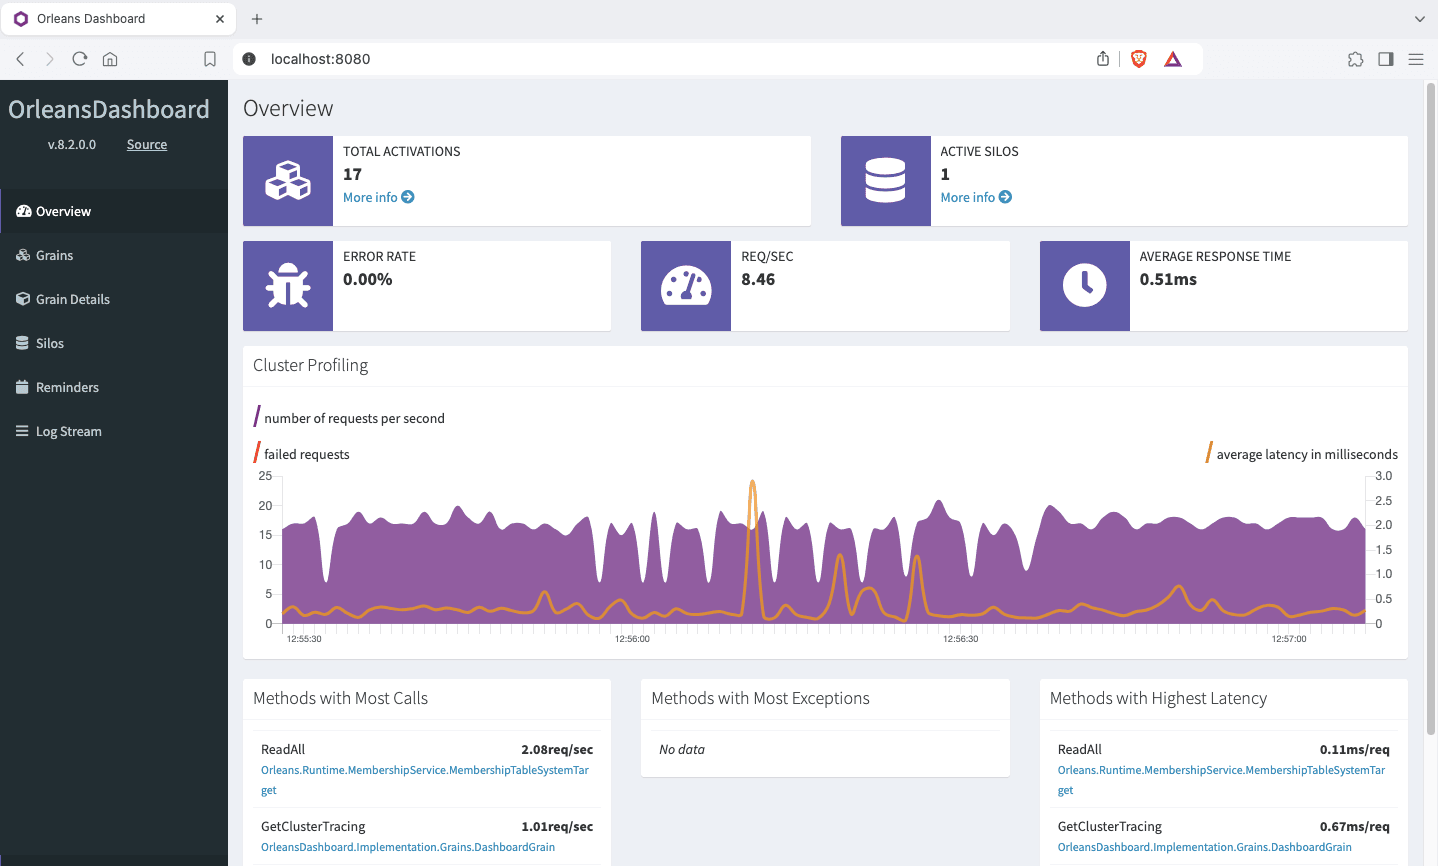Image resolution: width=1438 pixels, height=866 pixels.
Task: Go forward in browser history
Action: [x=50, y=59]
